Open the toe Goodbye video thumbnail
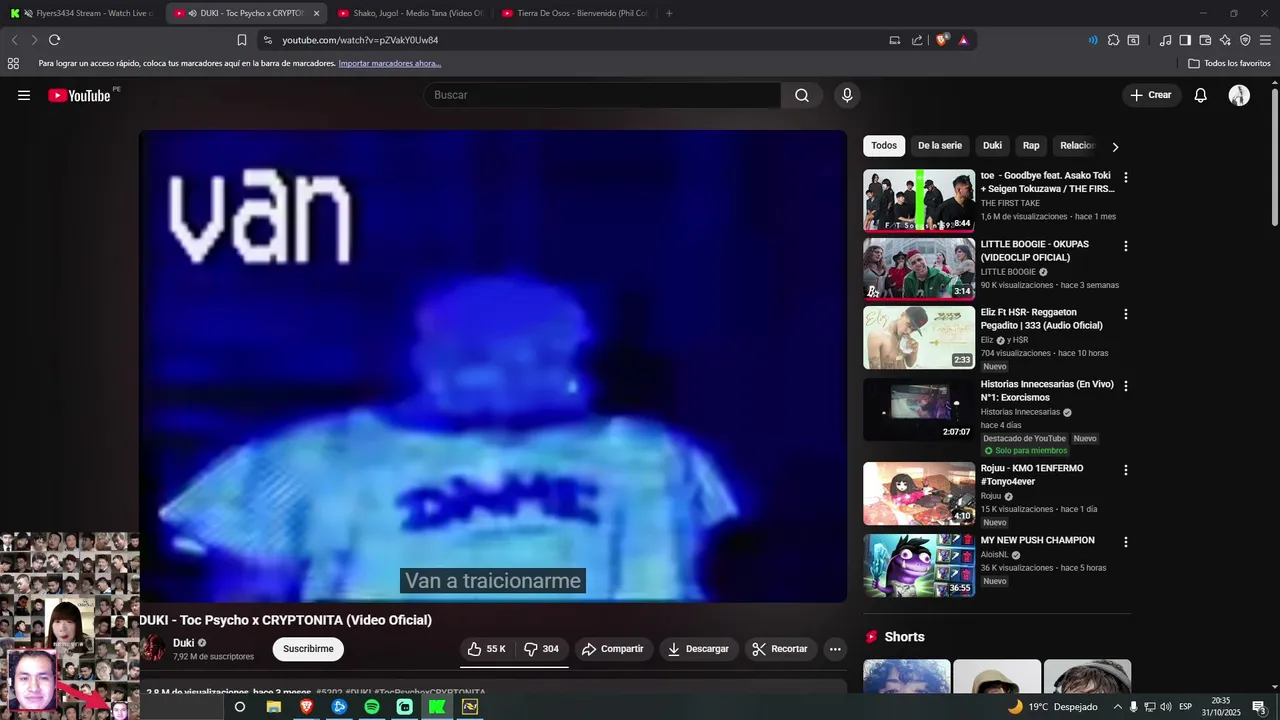 (x=919, y=201)
